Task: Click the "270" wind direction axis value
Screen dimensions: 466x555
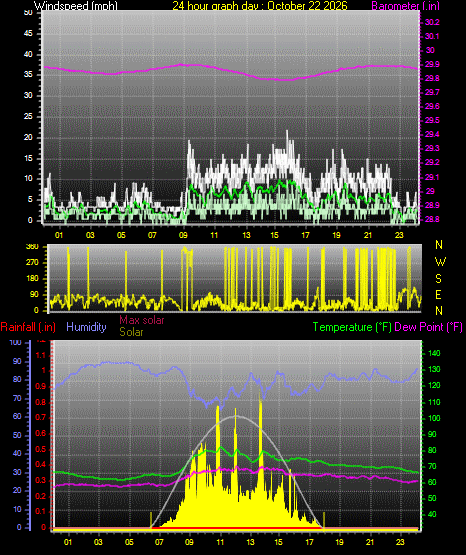Action: [32, 263]
